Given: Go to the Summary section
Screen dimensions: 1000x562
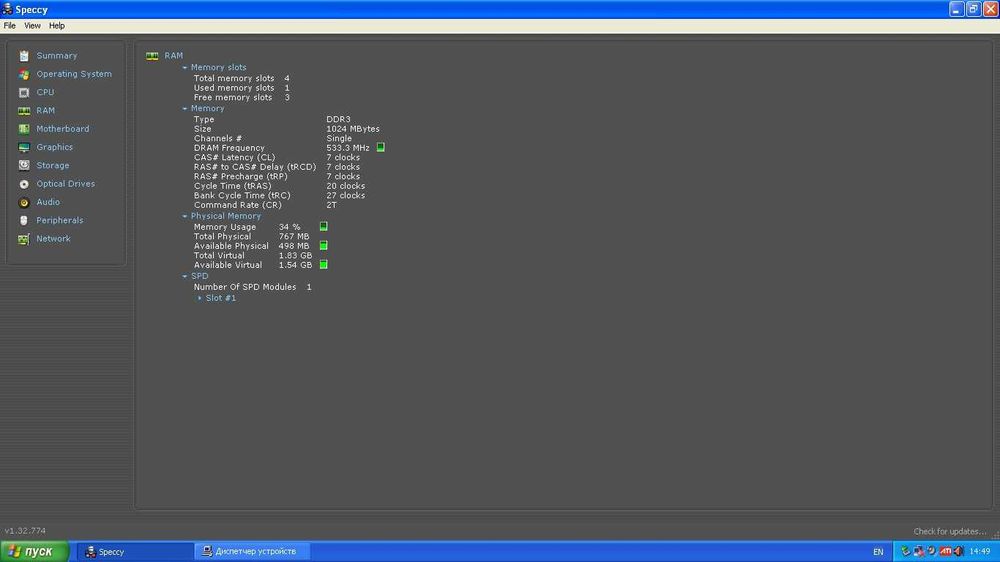Looking at the screenshot, I should click(57, 55).
